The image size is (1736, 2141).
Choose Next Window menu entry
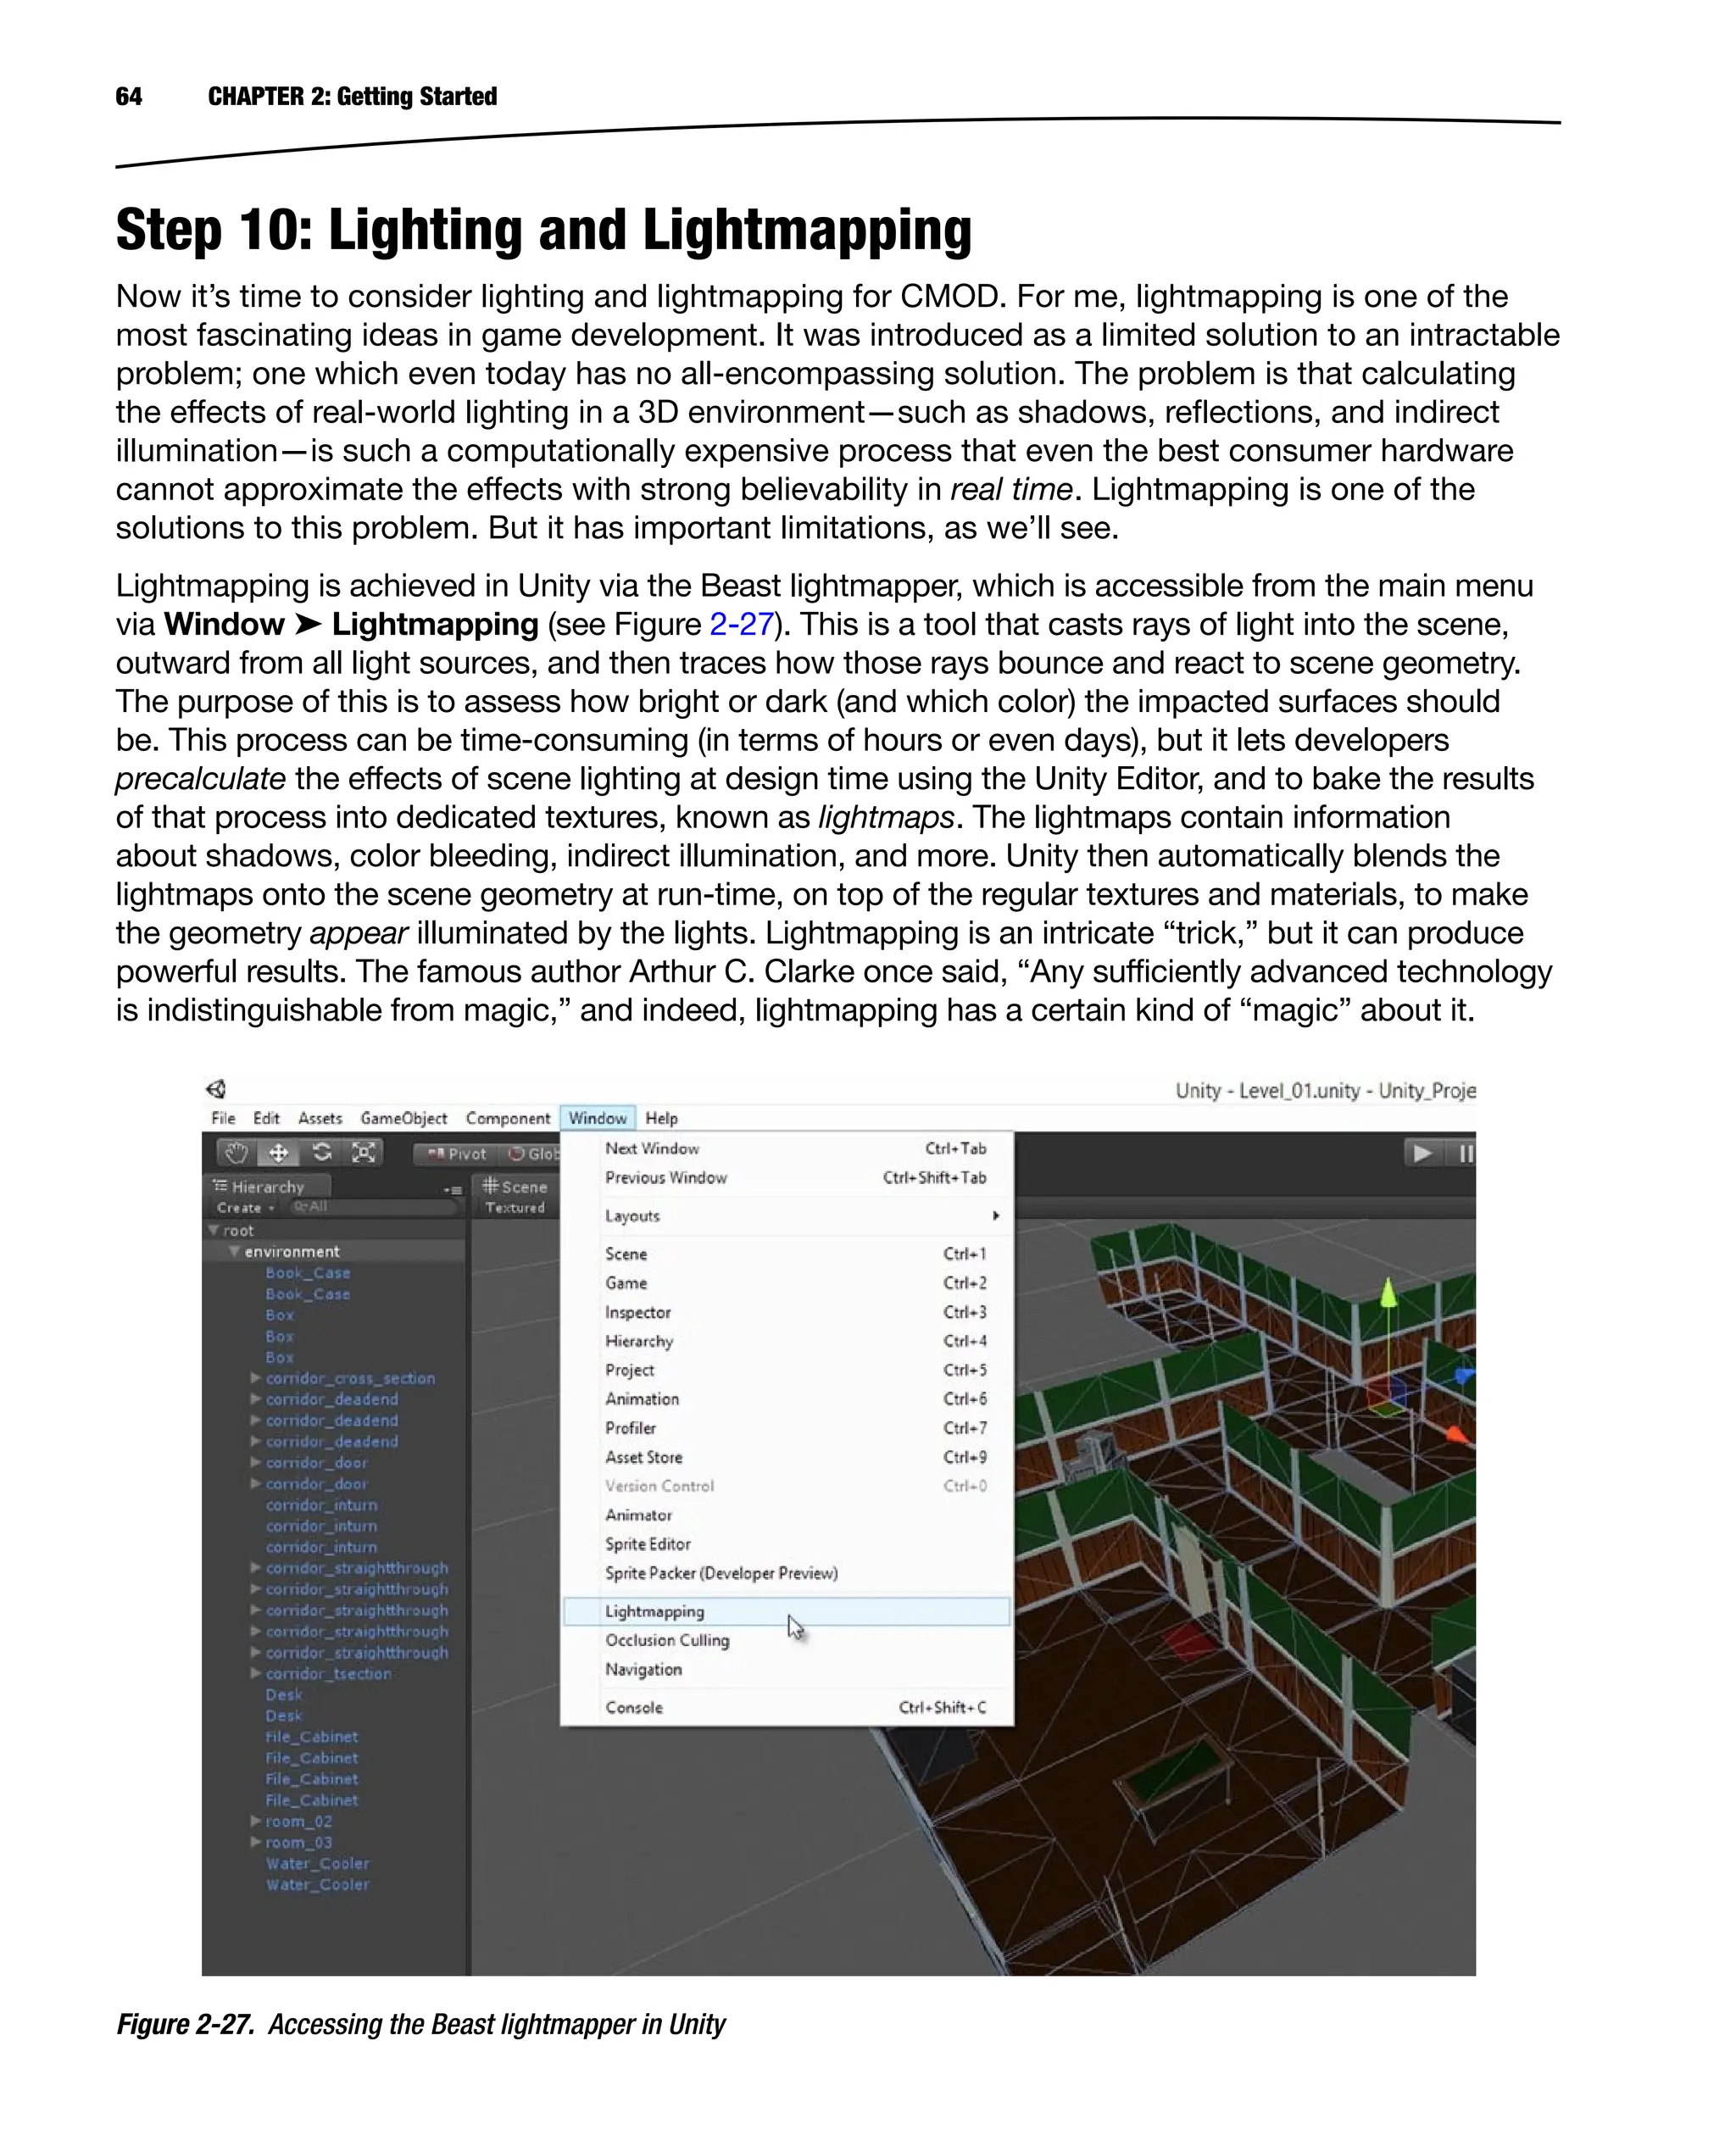(787, 1148)
